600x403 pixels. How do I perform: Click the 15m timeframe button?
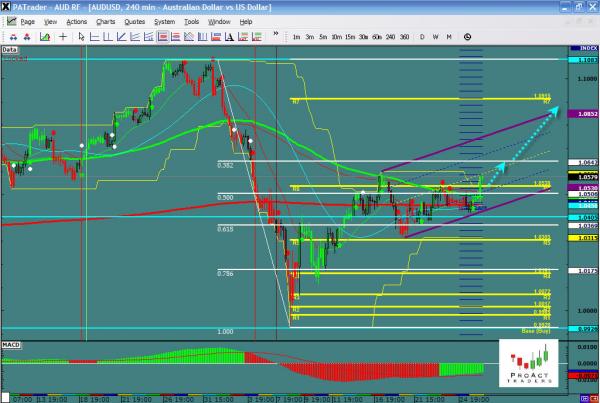coord(350,37)
